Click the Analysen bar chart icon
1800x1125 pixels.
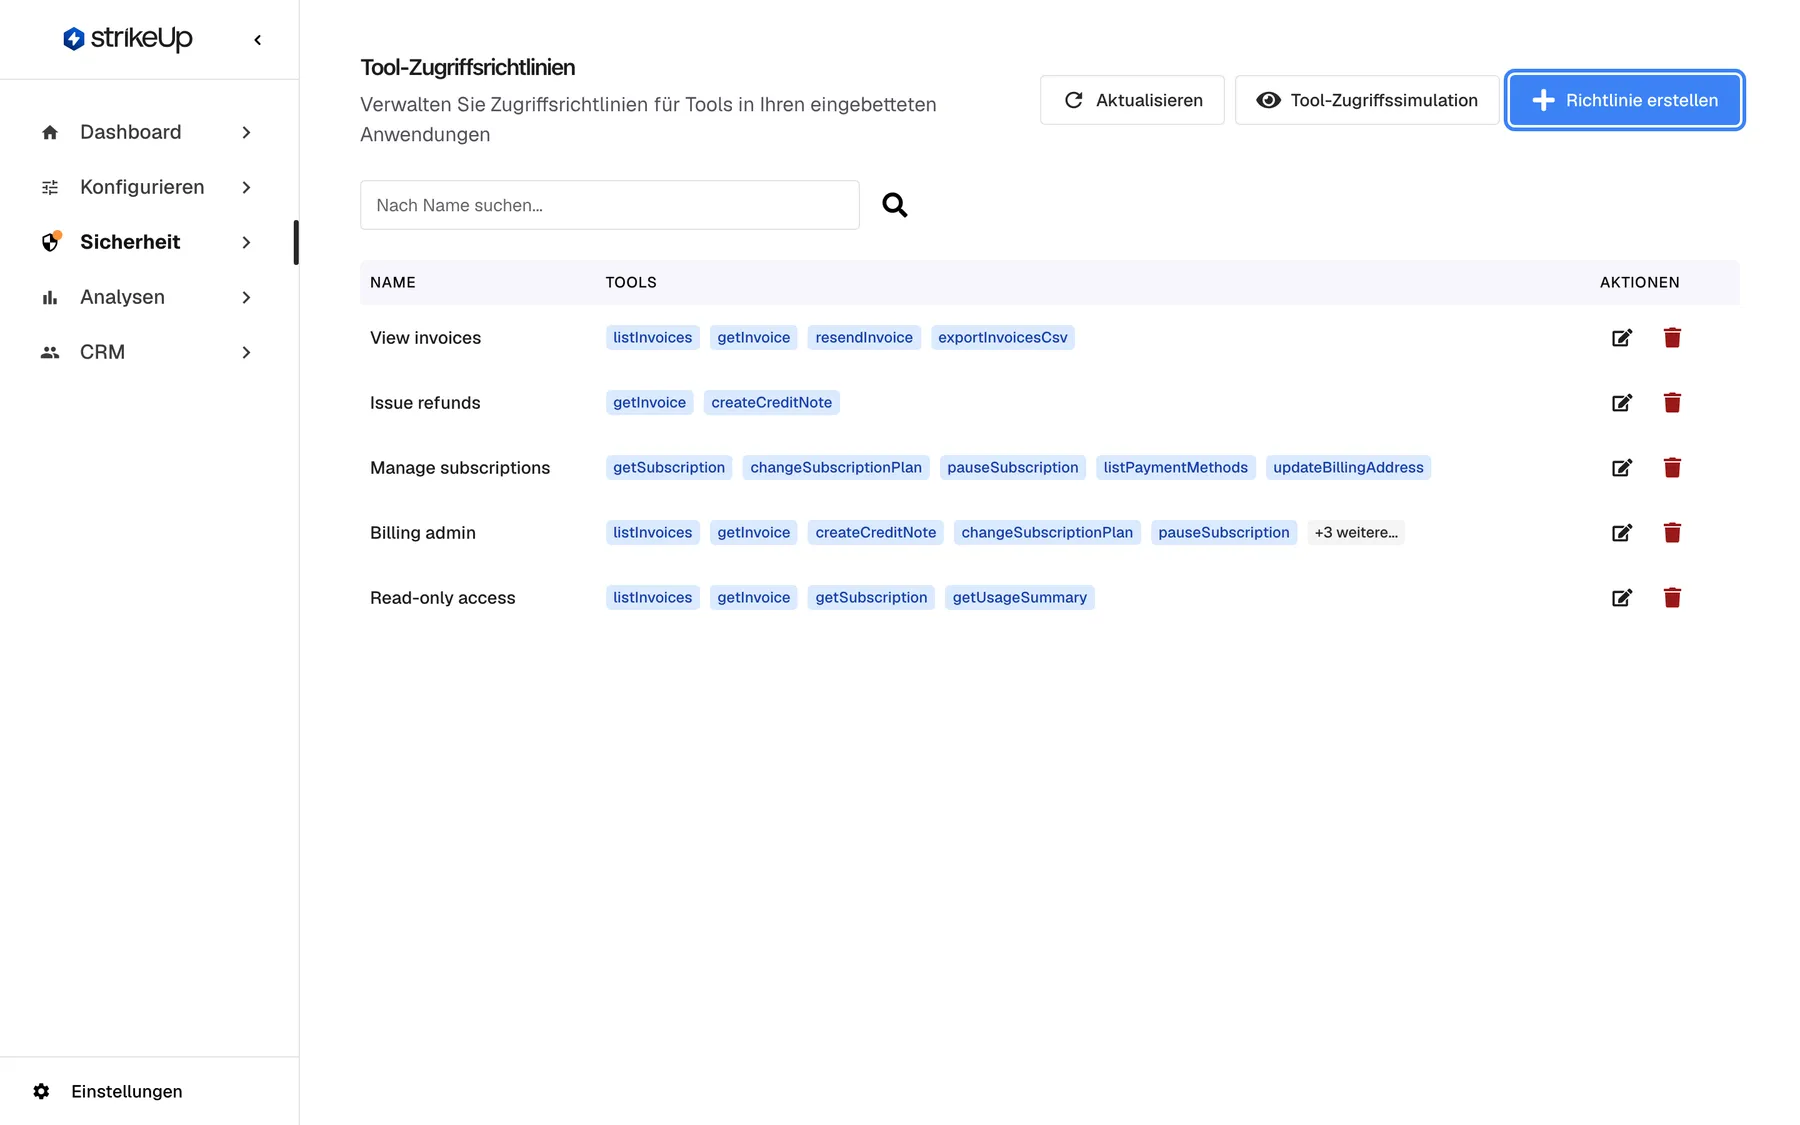(50, 297)
